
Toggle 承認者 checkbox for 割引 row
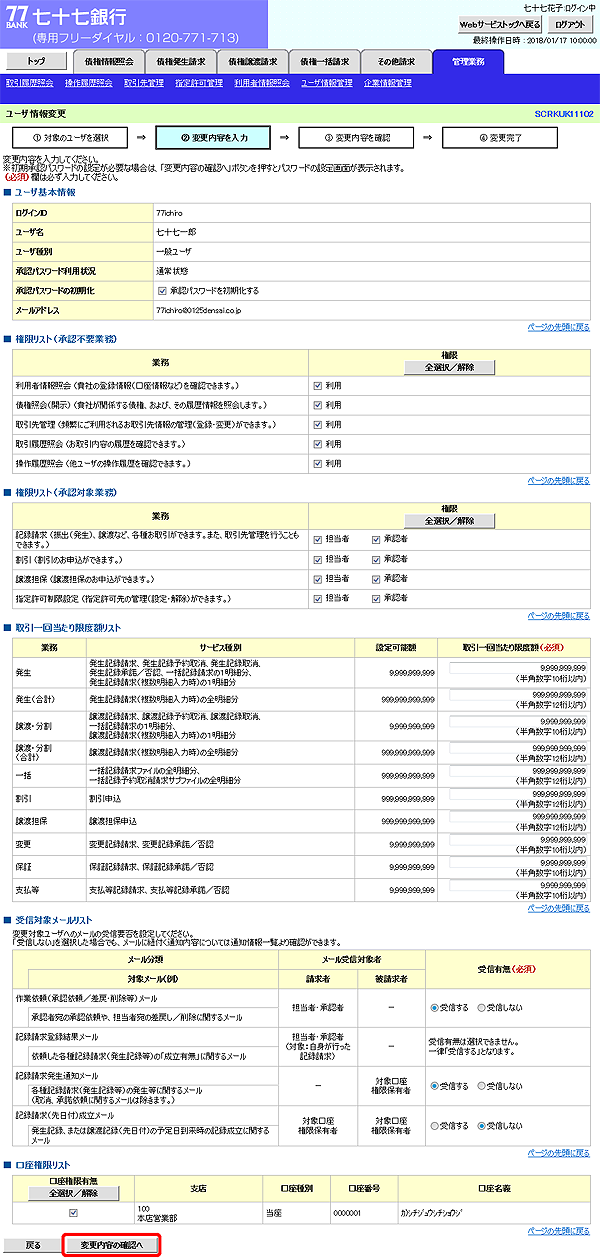[377, 560]
